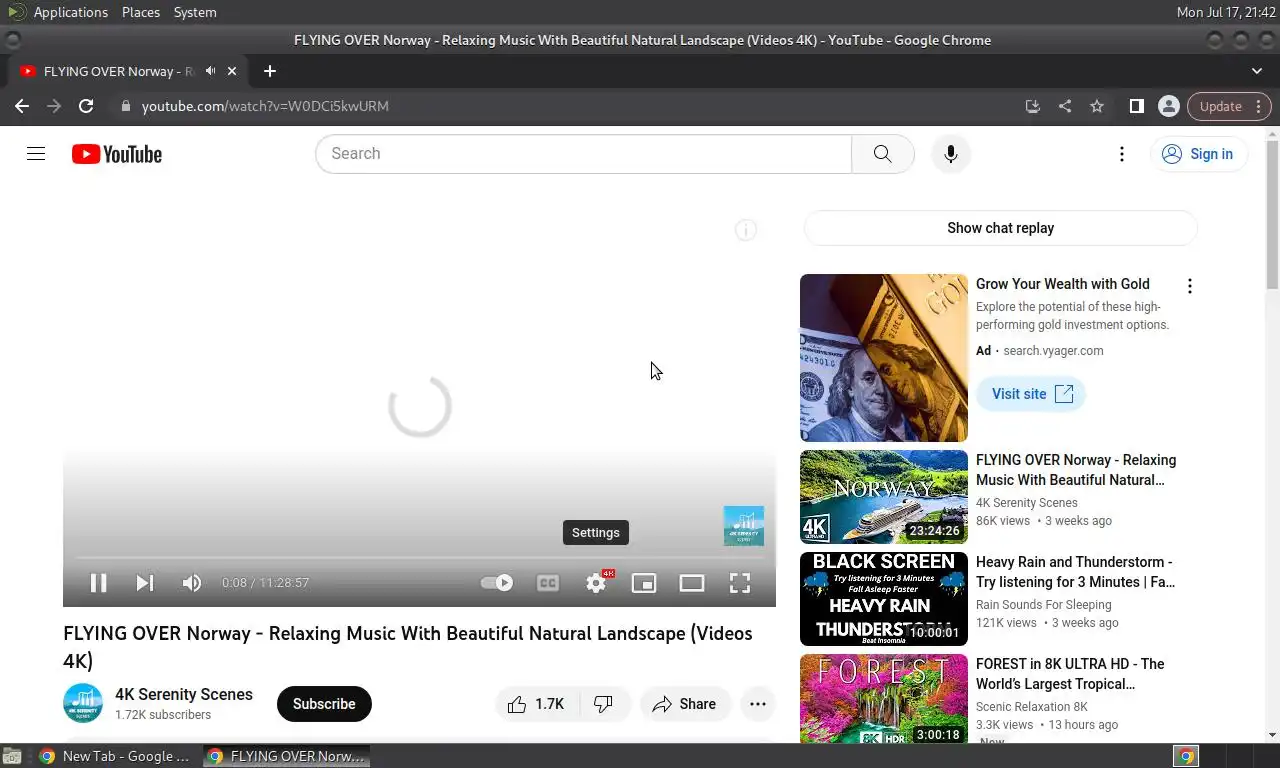Open 4K Serenity Scenes channel avatar
The image size is (1280, 768).
[x=83, y=703]
